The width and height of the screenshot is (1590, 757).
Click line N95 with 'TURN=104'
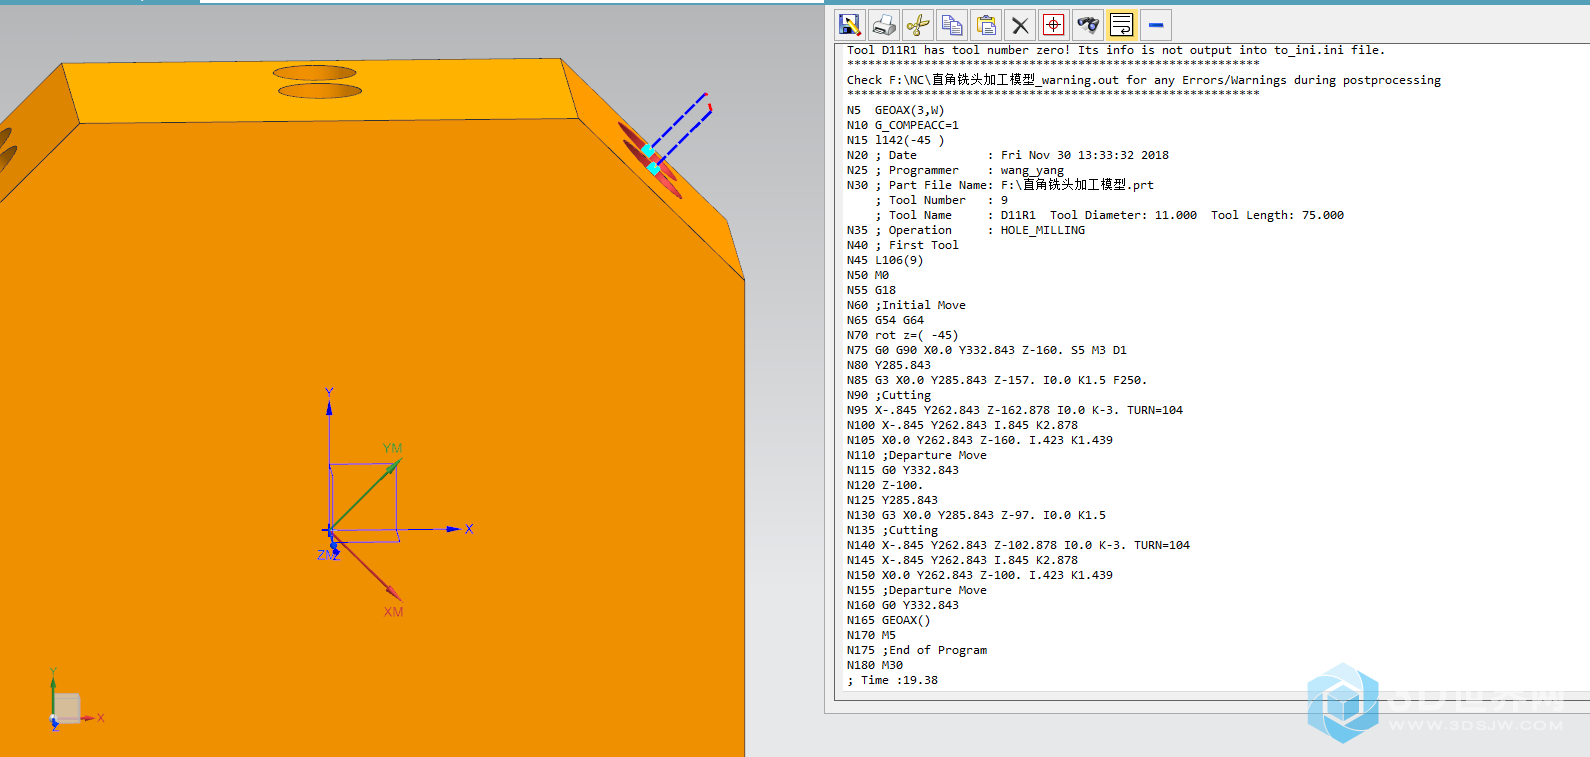pos(1014,410)
